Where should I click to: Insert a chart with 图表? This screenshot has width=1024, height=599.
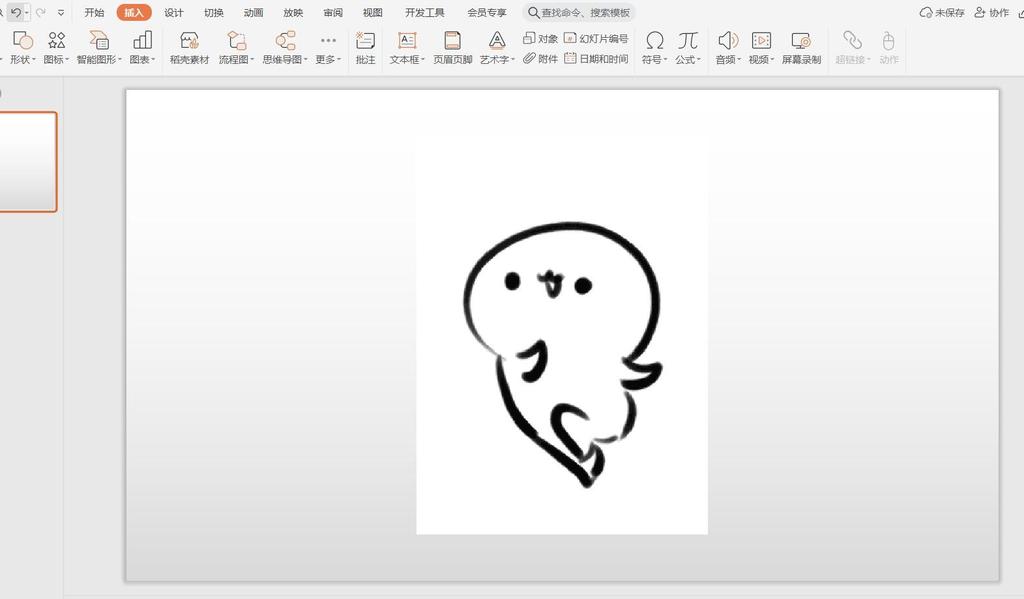pos(142,46)
